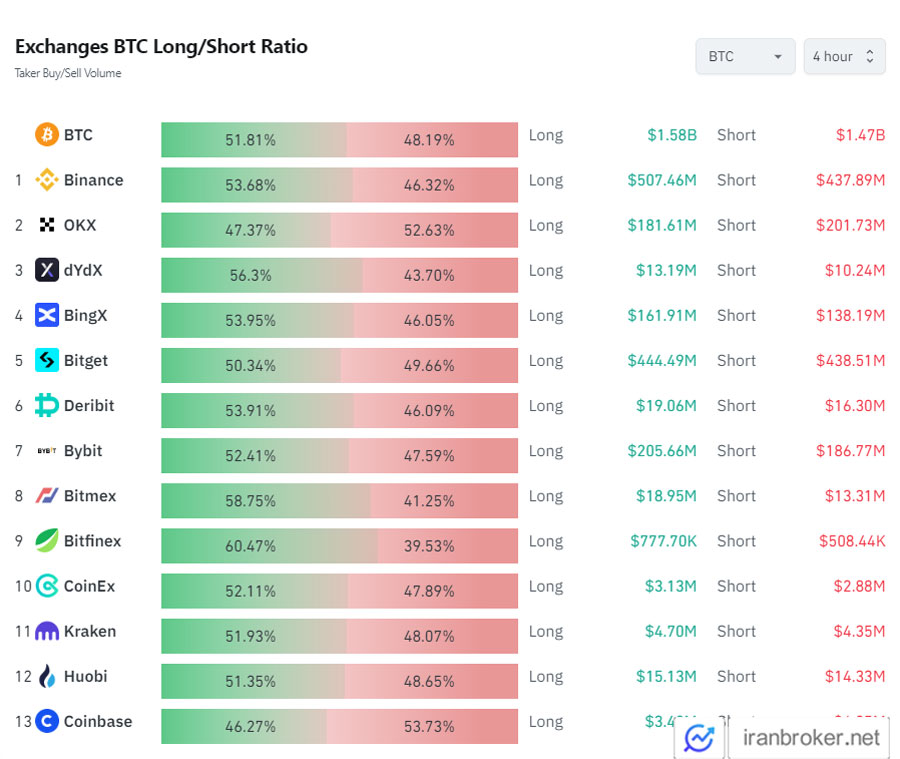900x759 pixels.
Task: Open the OKX exchange name link
Action: click(80, 225)
